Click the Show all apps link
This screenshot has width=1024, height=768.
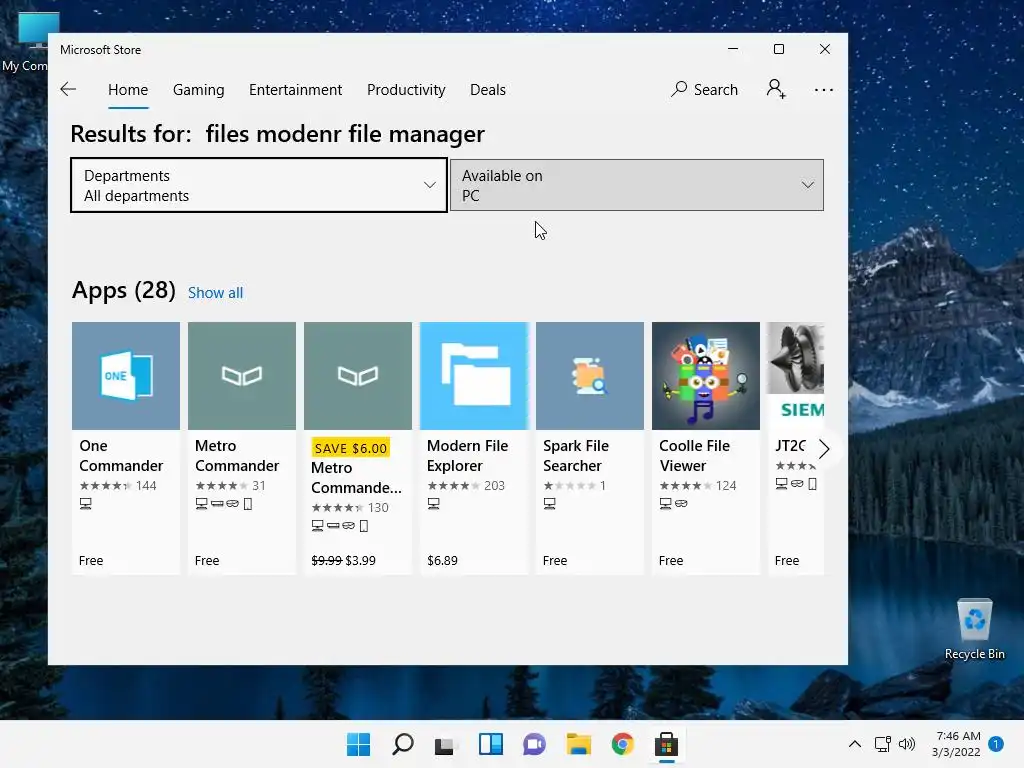point(216,293)
